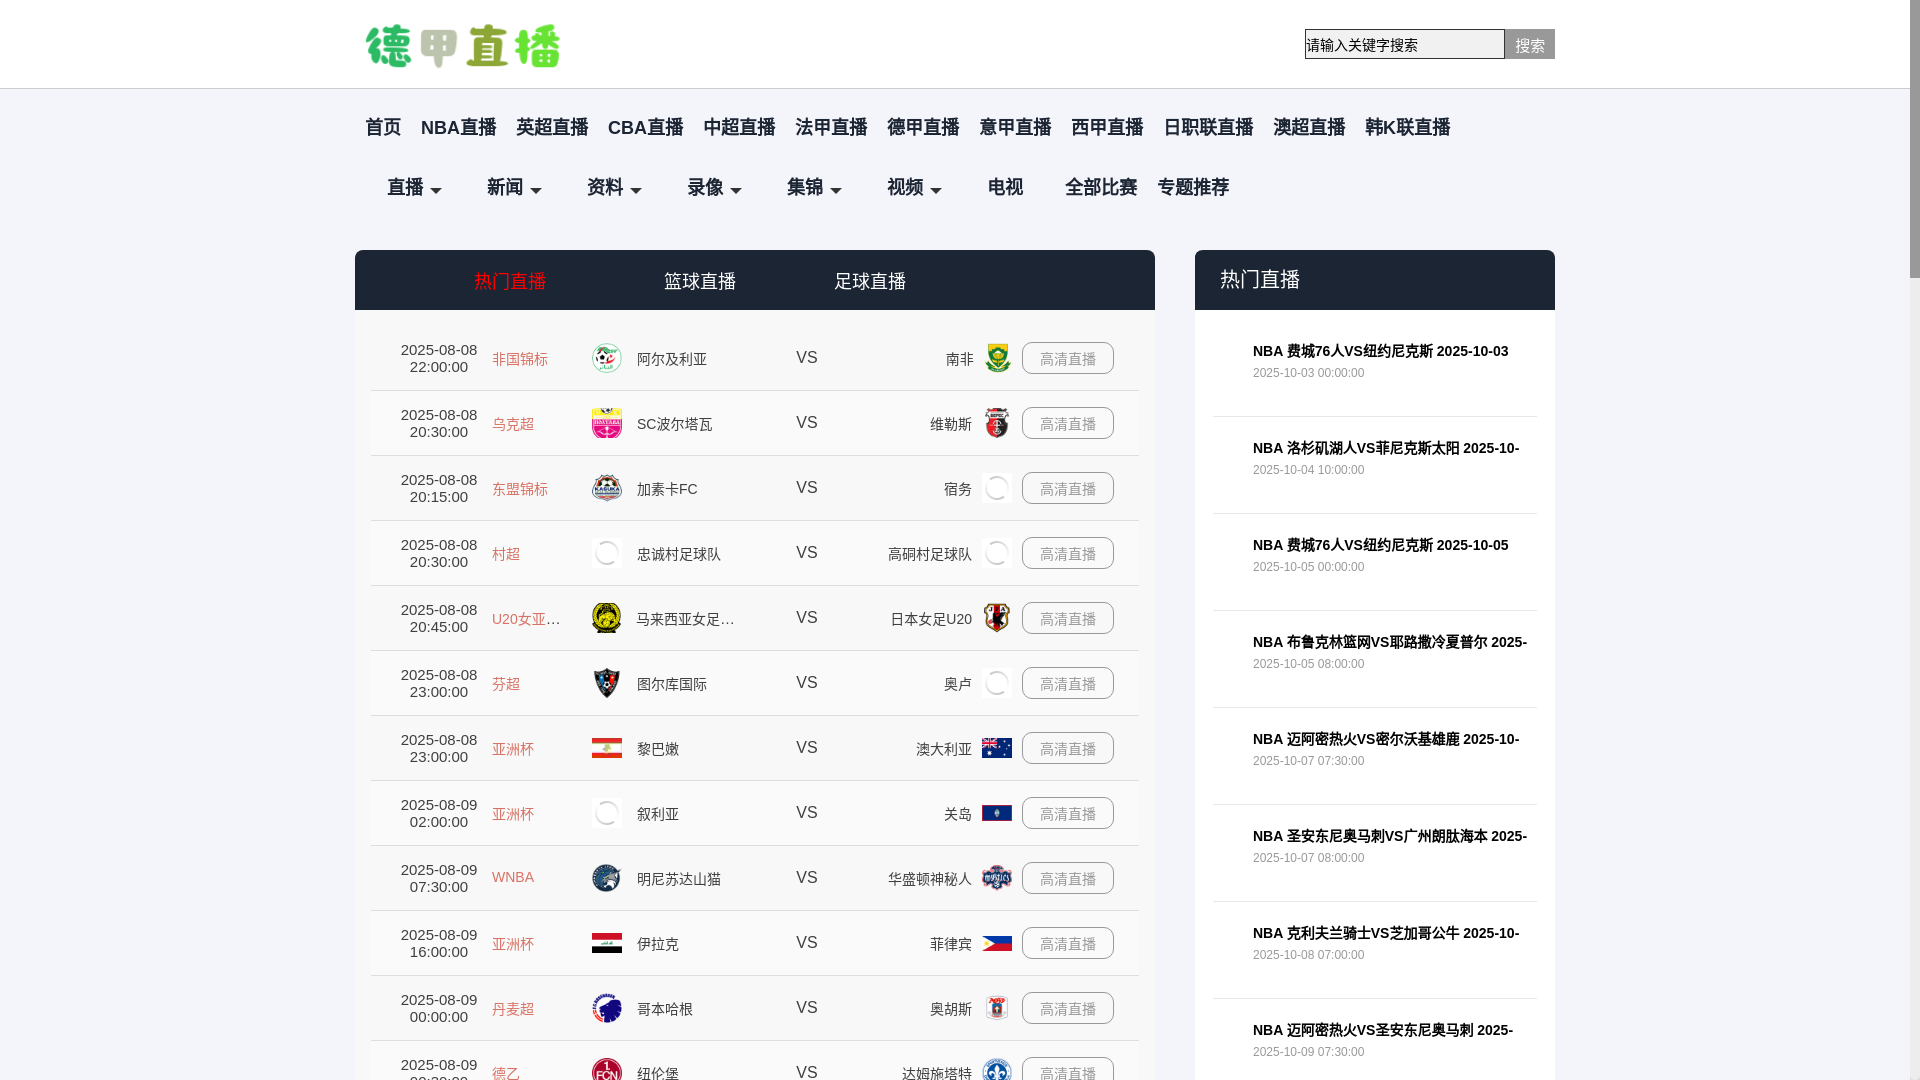The width and height of the screenshot is (1920, 1080).
Task: Open the WNBA league link
Action: 513,877
